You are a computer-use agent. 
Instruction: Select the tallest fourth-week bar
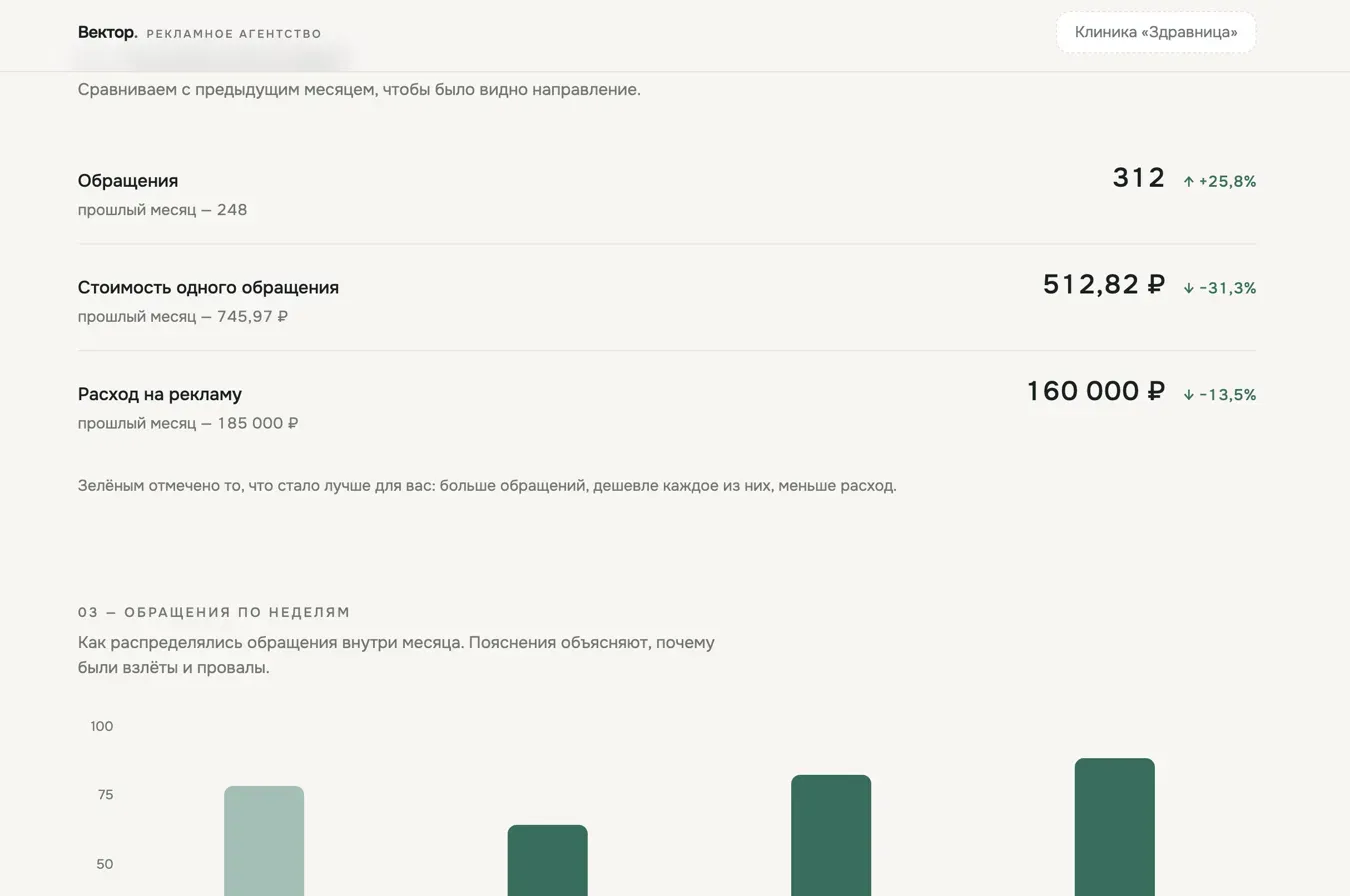point(1115,827)
